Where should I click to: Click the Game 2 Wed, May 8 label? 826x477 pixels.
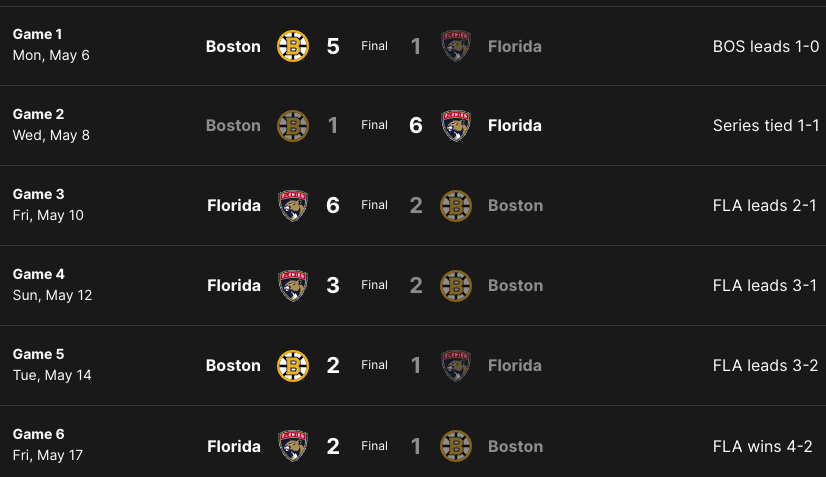pos(51,125)
